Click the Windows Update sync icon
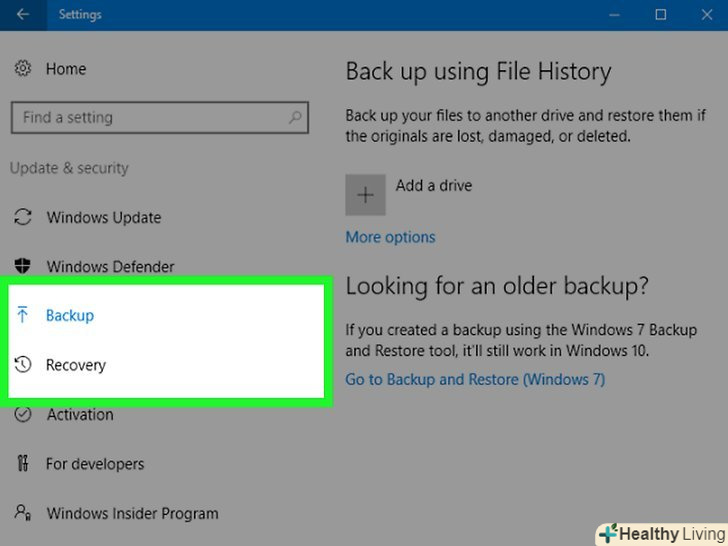Viewport: 728px width, 546px height. pyautogui.click(x=23, y=217)
